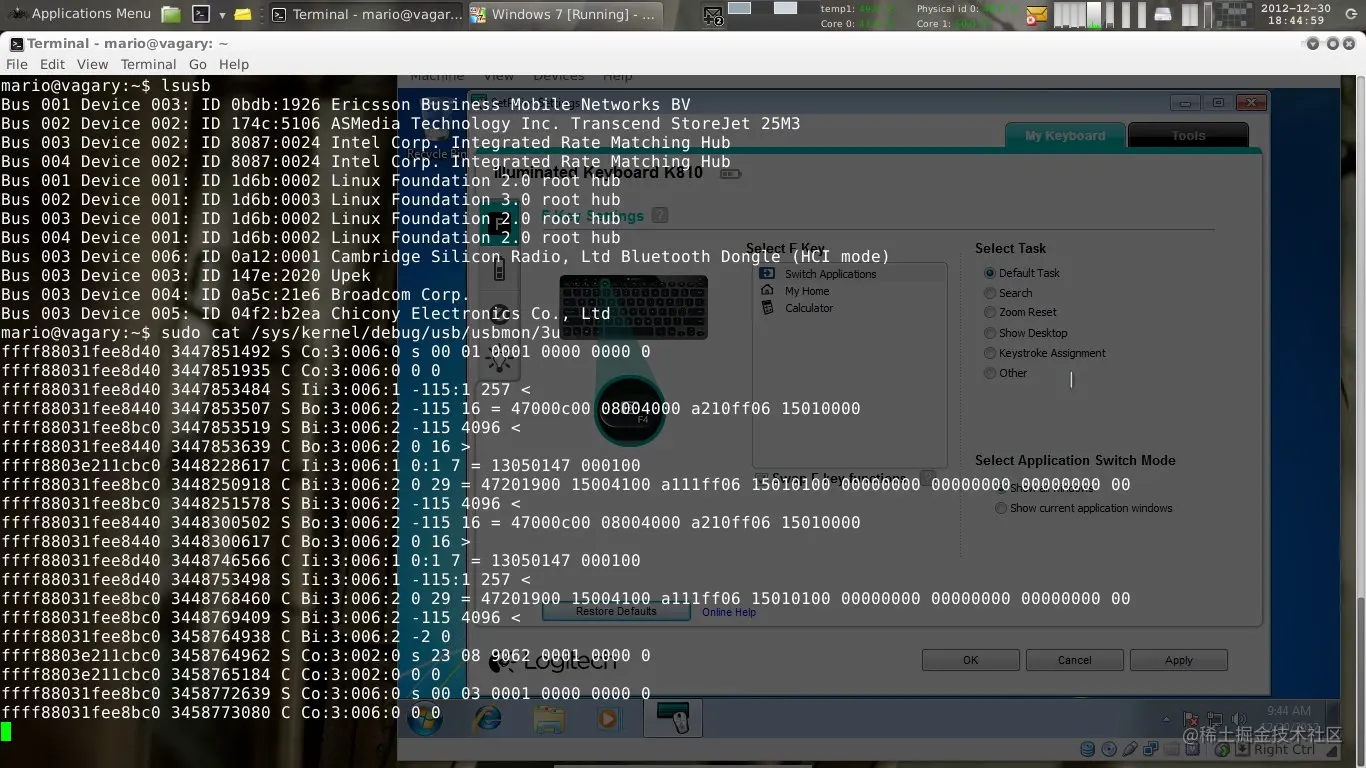This screenshot has width=1366, height=768.
Task: Open the Go menu of the Terminal
Action: tap(198, 64)
